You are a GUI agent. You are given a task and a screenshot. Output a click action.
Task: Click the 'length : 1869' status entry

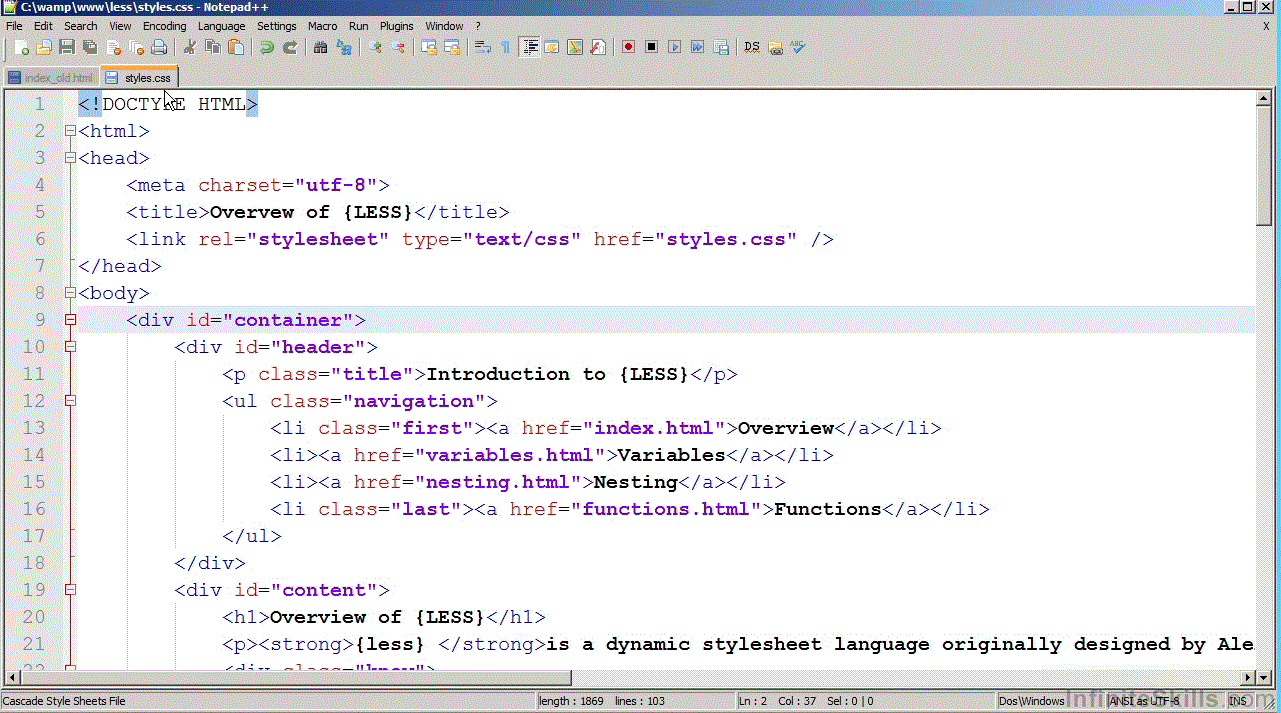coord(572,701)
